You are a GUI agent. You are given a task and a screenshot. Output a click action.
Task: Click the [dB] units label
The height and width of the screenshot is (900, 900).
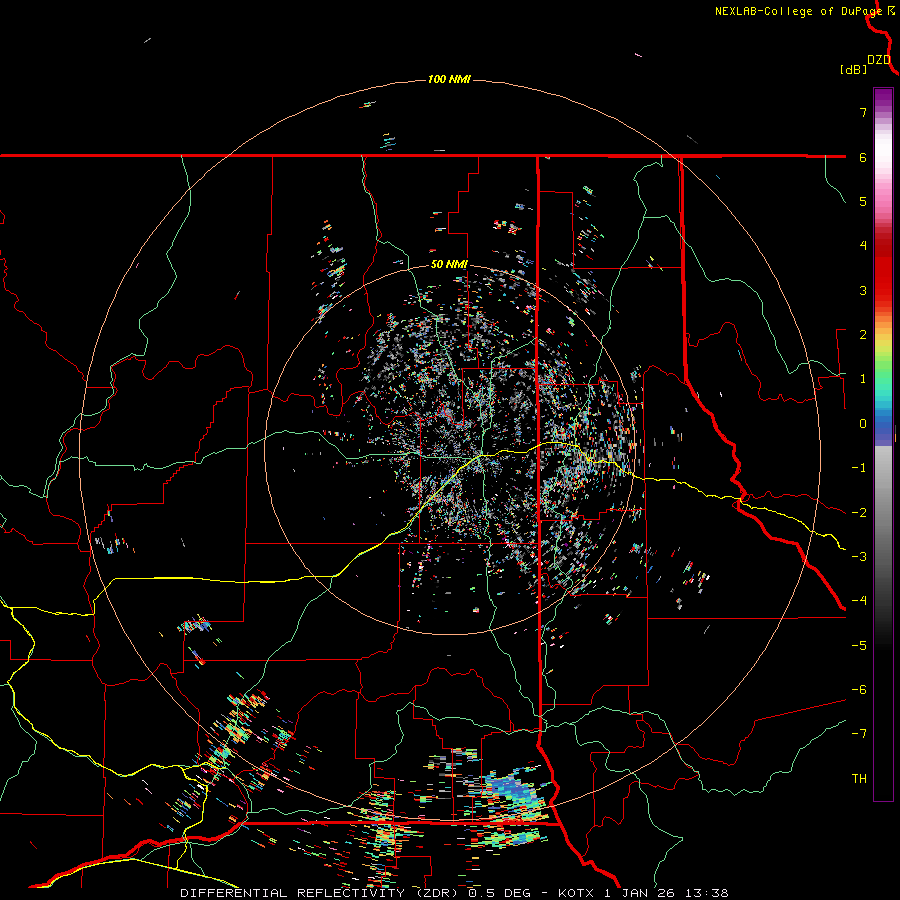click(853, 69)
